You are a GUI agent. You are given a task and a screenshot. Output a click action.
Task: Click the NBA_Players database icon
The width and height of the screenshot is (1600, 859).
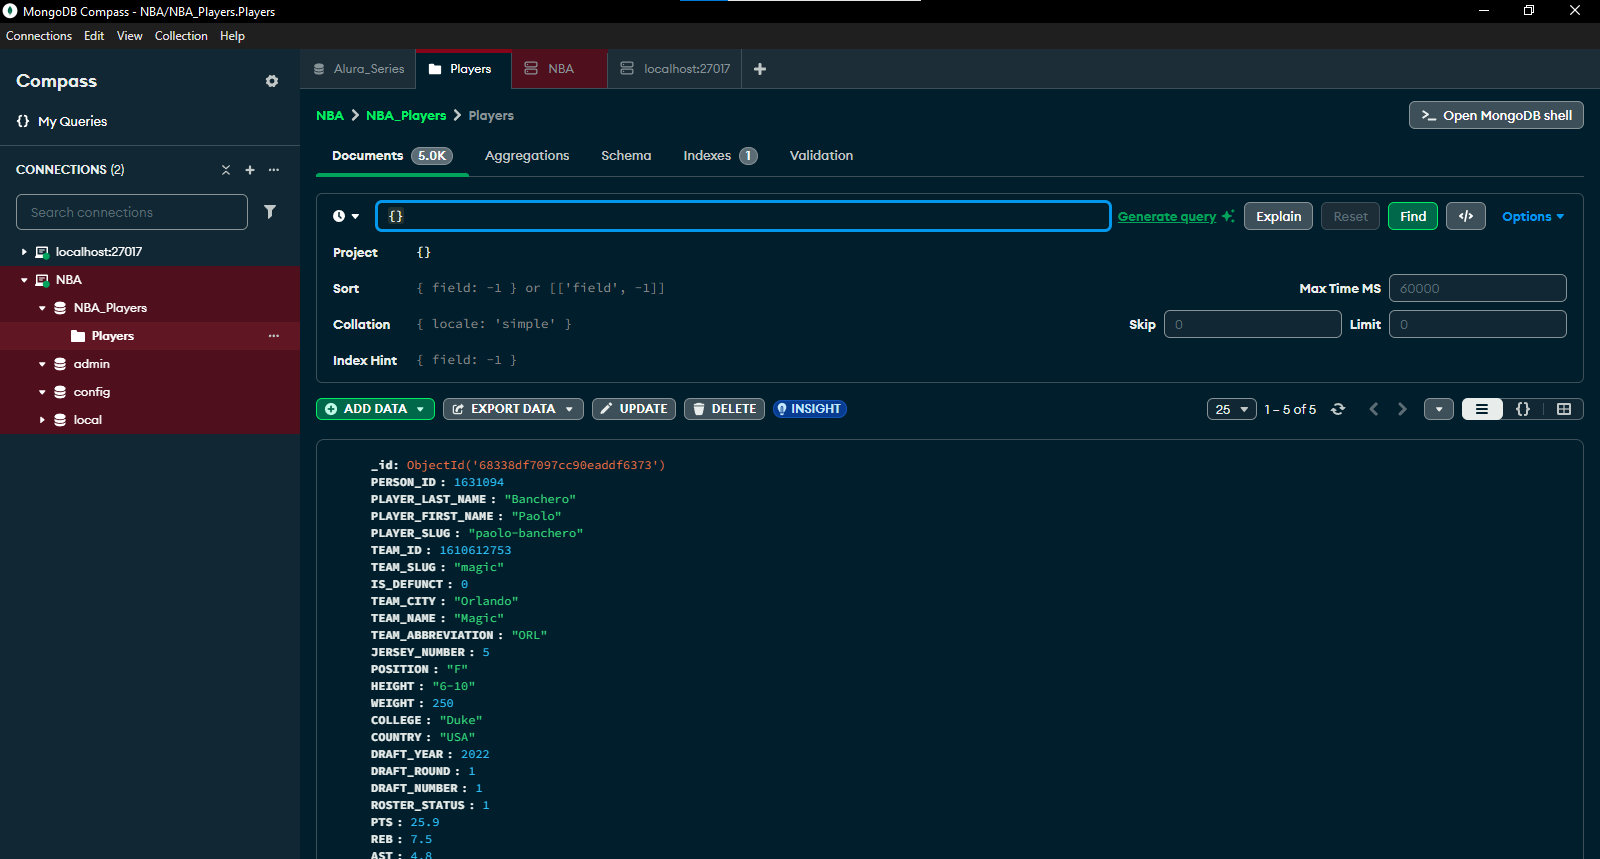point(60,308)
